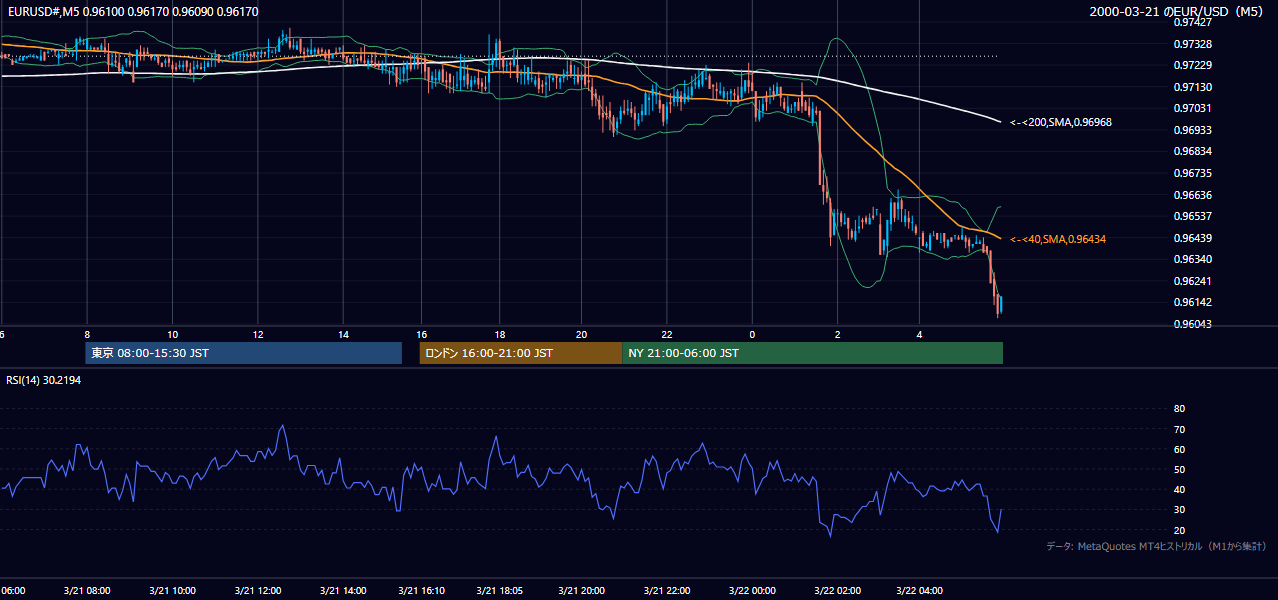Click the RSI 40 level label
The height and width of the screenshot is (600, 1278).
tap(1179, 489)
